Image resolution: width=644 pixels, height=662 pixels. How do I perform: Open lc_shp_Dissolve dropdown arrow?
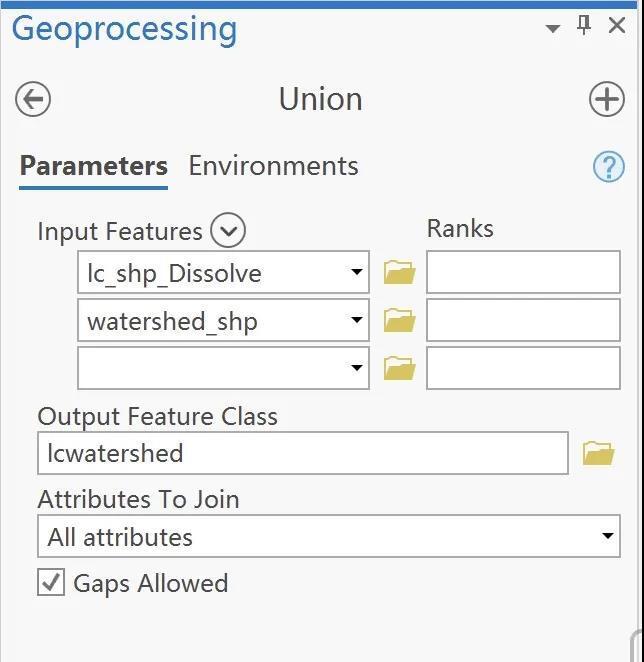357,272
